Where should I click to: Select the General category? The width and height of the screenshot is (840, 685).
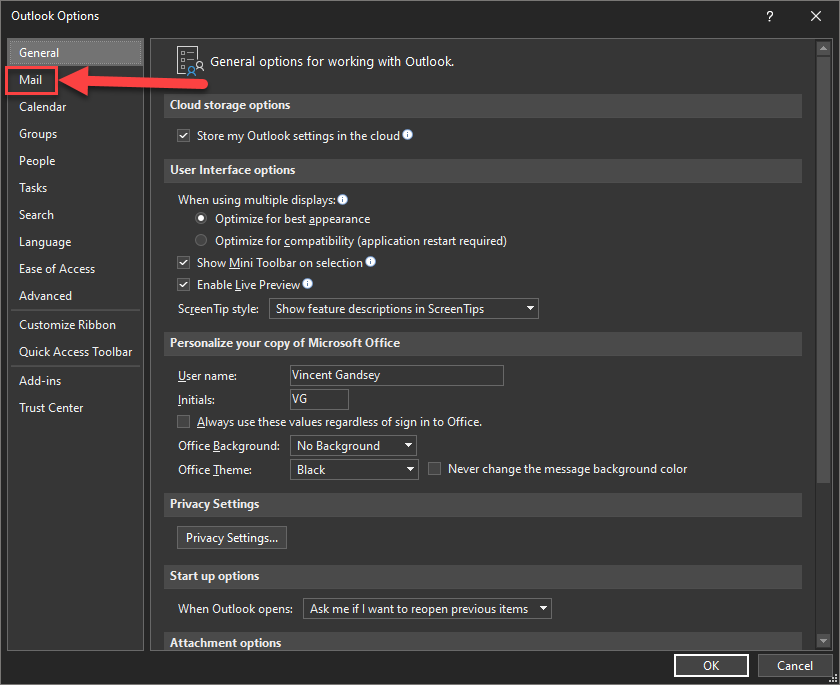point(76,53)
